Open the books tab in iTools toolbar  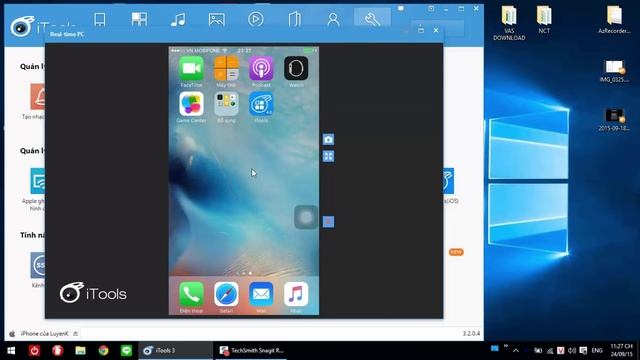[294, 19]
